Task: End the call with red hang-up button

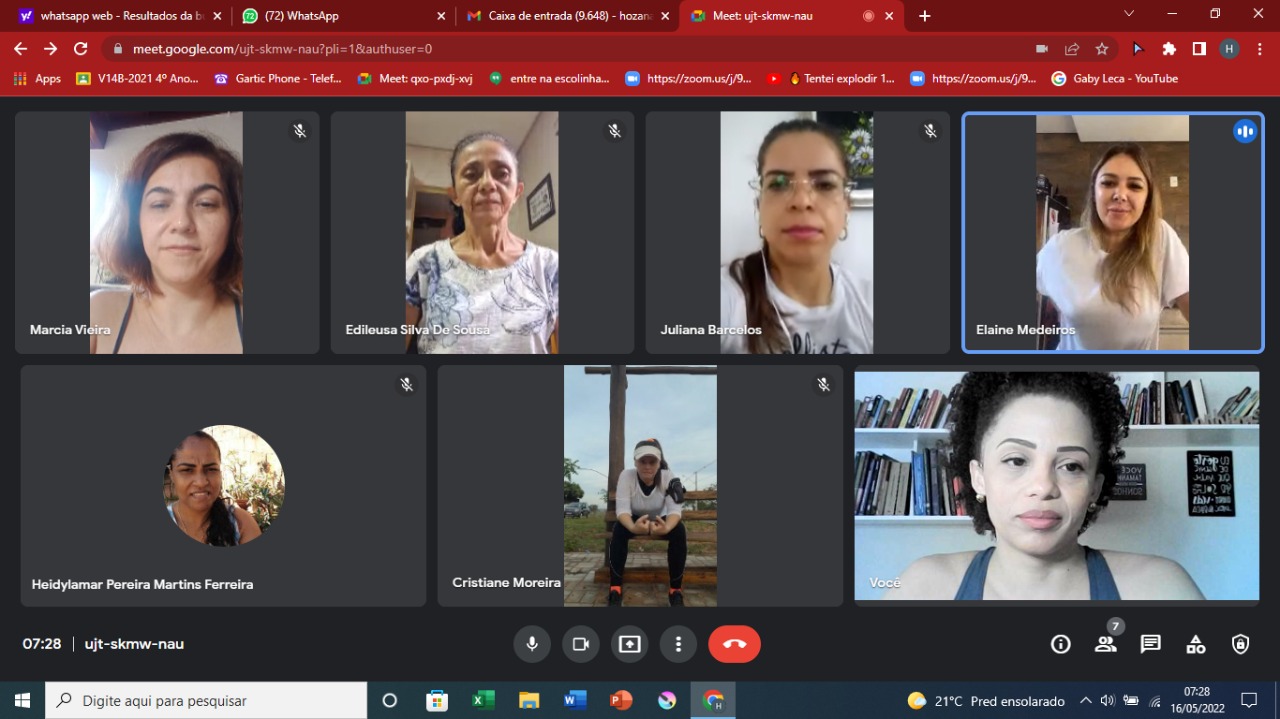Action: point(734,644)
